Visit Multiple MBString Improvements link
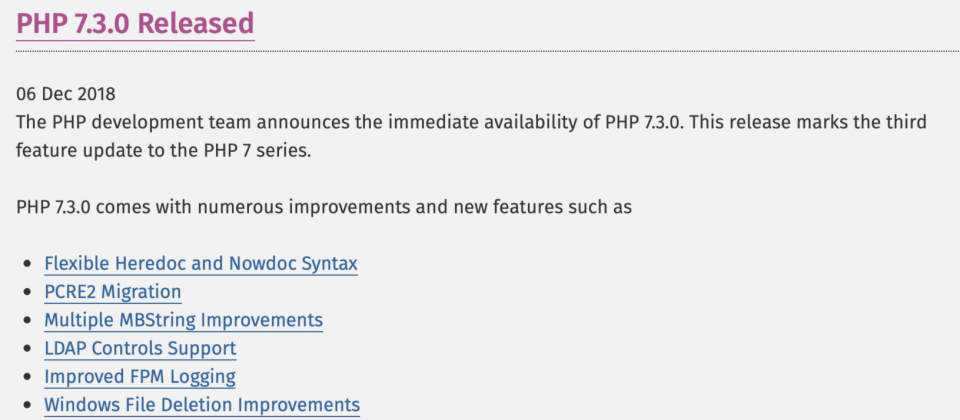960x420 pixels. pos(184,320)
